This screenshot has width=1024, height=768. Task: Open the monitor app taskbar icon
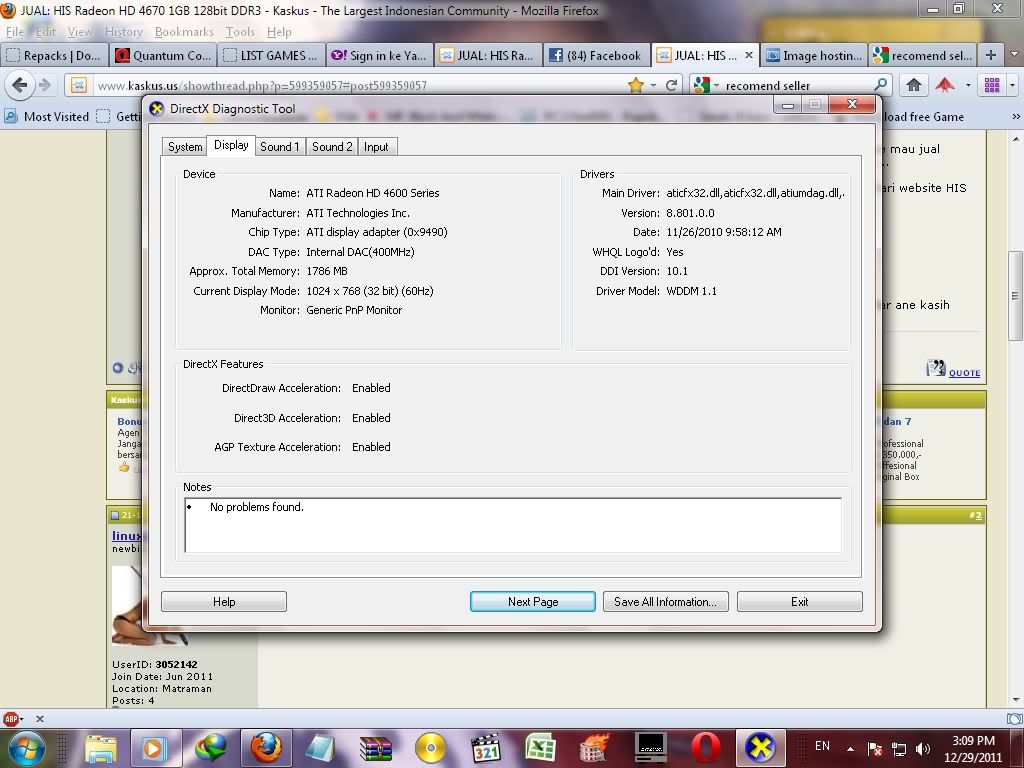click(x=650, y=748)
